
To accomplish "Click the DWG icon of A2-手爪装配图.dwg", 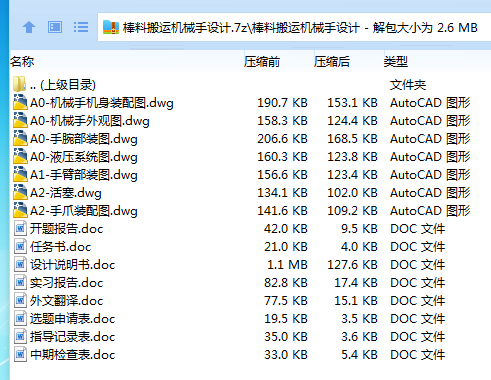I will click(x=20, y=210).
